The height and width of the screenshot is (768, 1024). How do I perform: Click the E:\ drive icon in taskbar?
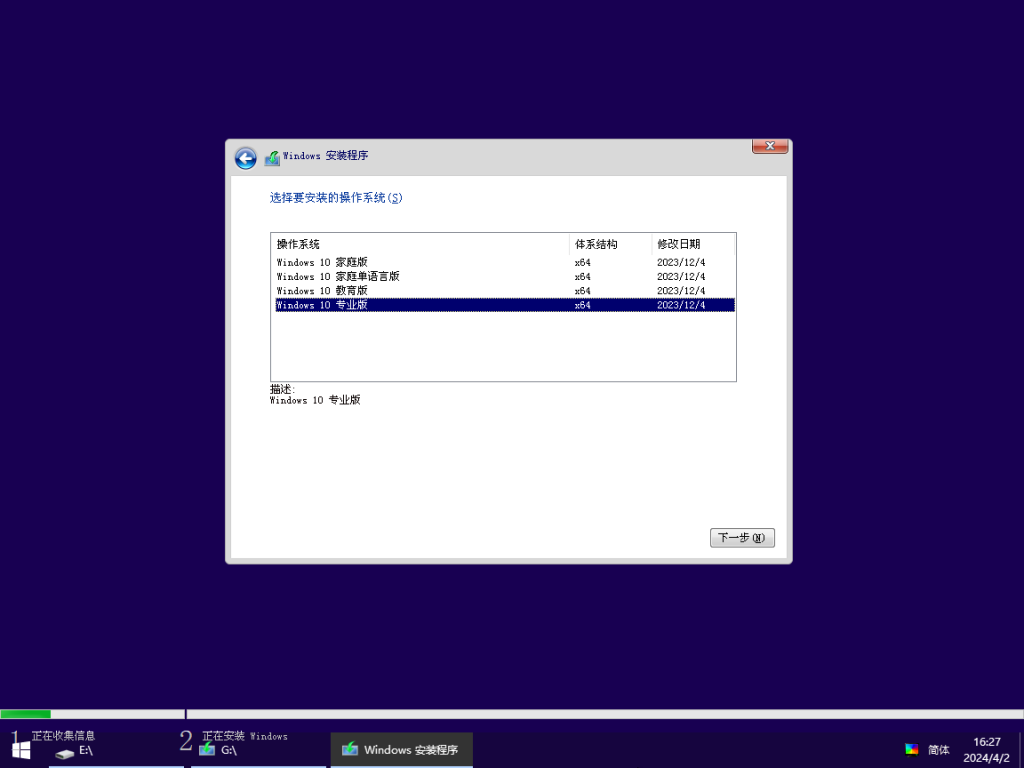(x=65, y=752)
